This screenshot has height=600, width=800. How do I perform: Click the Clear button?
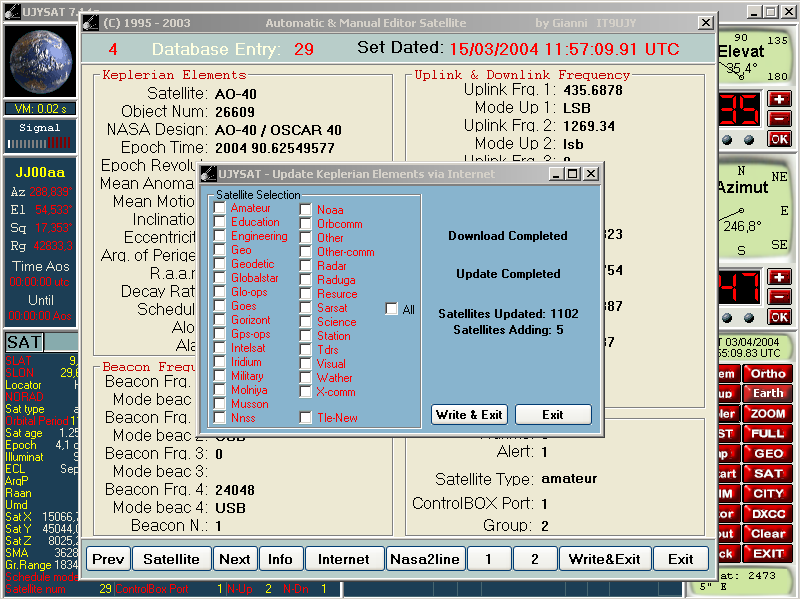[768, 534]
